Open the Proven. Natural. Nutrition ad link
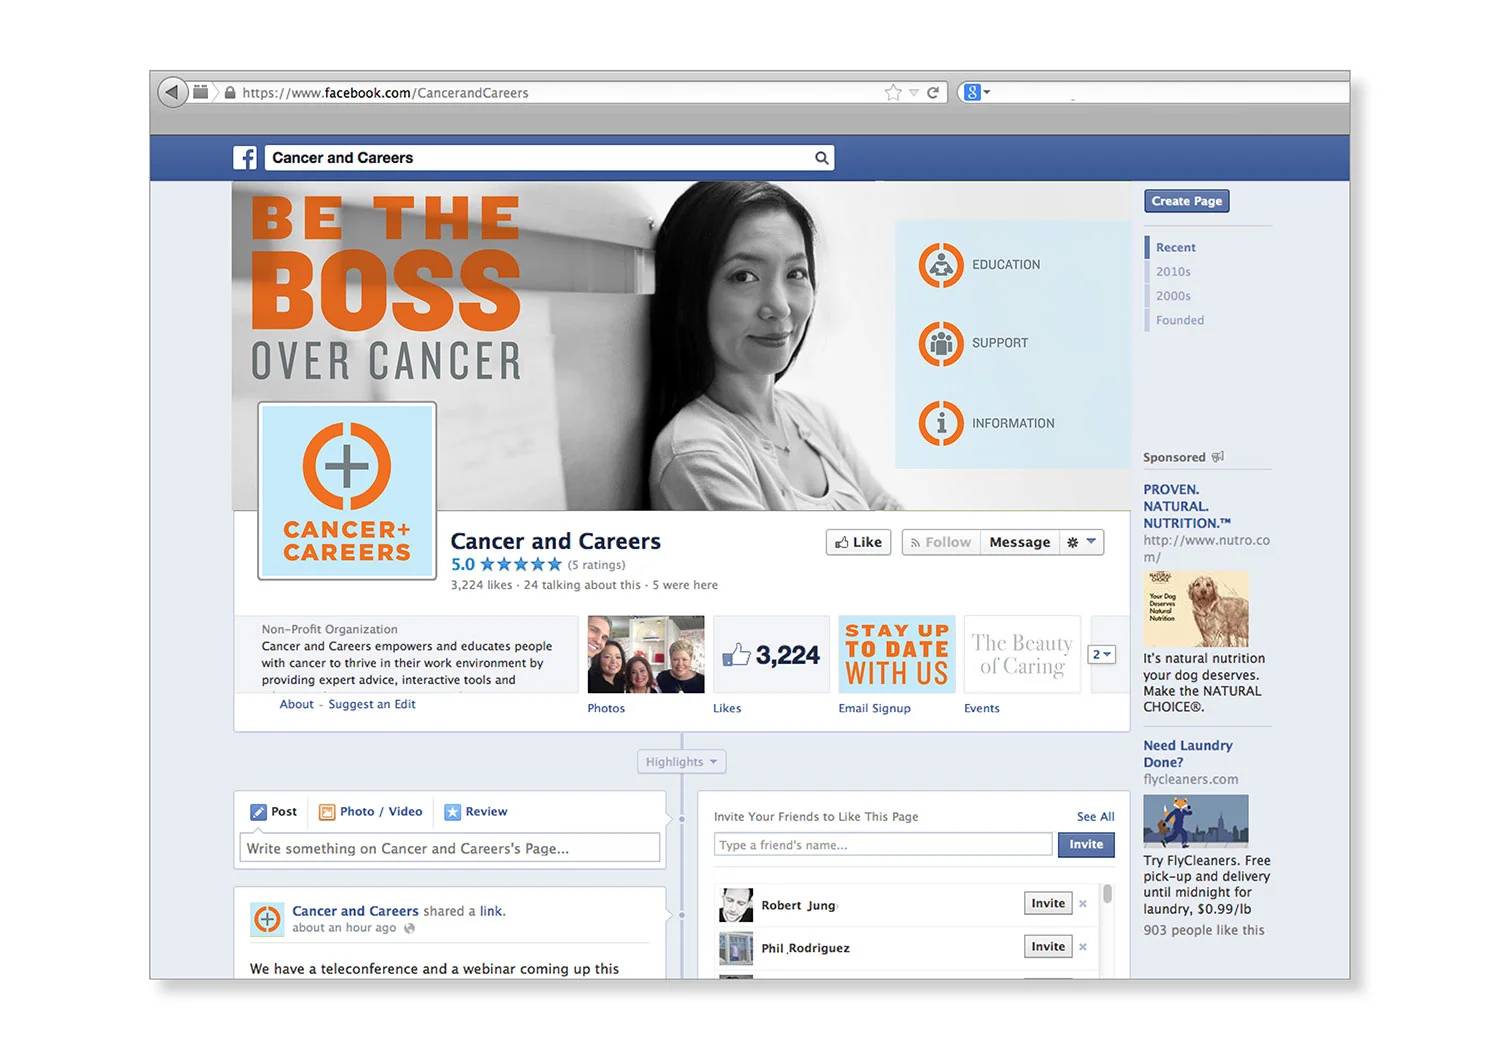The width and height of the screenshot is (1500, 1055). pyautogui.click(x=1186, y=506)
